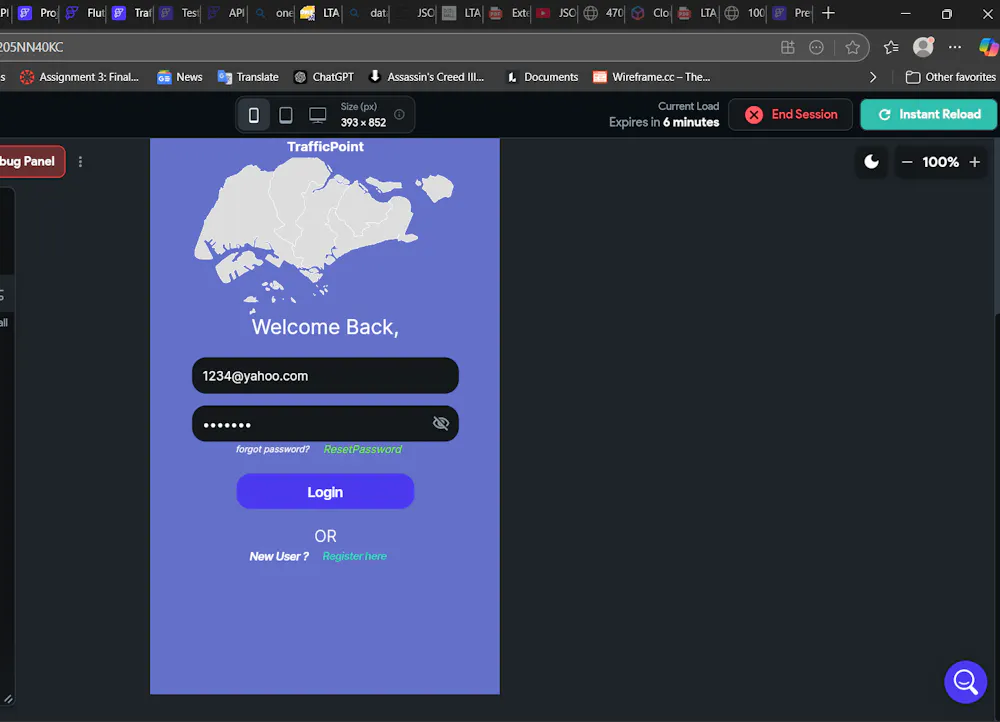Viewport: 1000px width, 722px height.
Task: Select the phone device preview icon
Action: [254, 115]
